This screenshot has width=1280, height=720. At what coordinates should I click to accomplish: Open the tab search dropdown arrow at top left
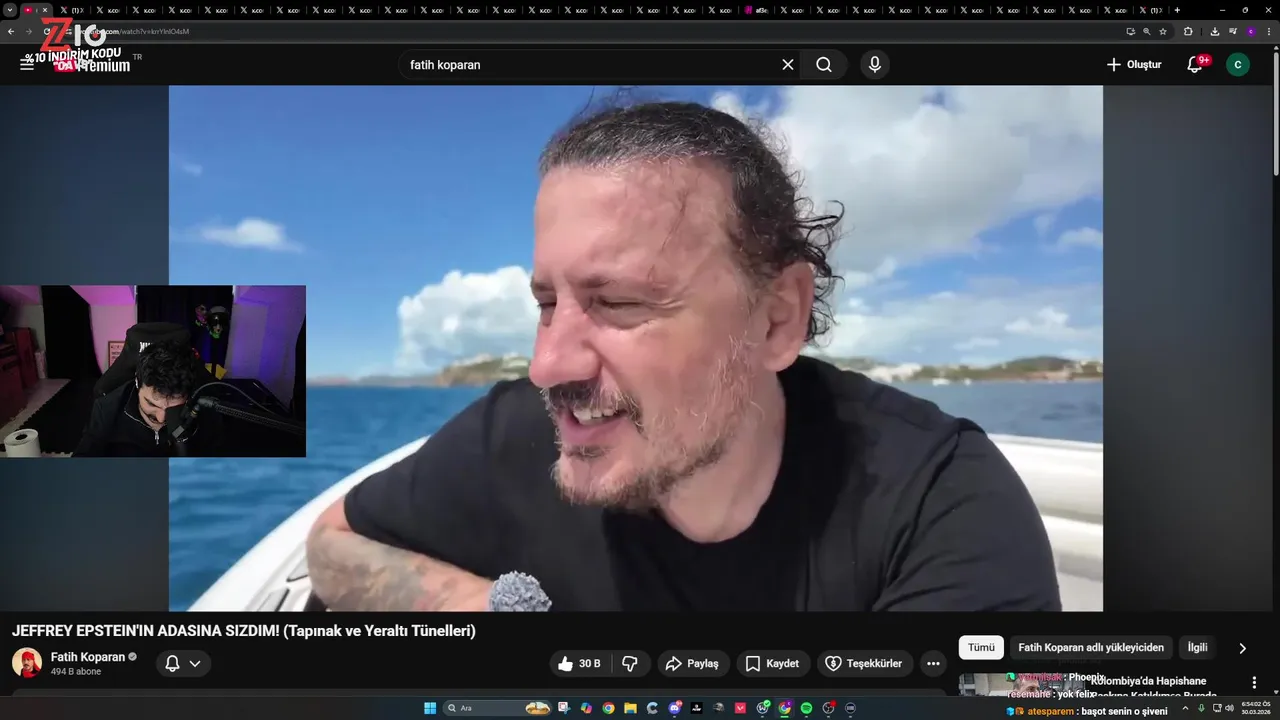coord(9,10)
